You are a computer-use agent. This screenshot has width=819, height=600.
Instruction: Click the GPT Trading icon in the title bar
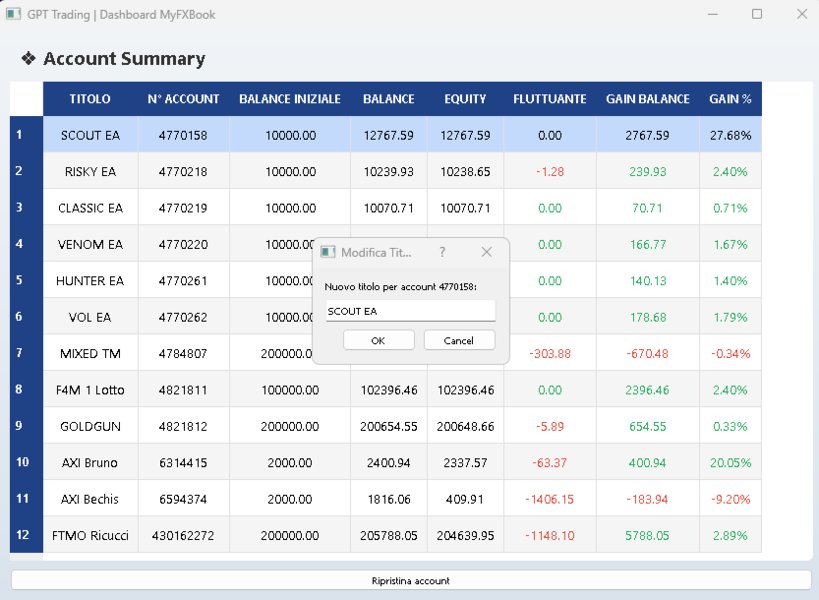[x=13, y=14]
